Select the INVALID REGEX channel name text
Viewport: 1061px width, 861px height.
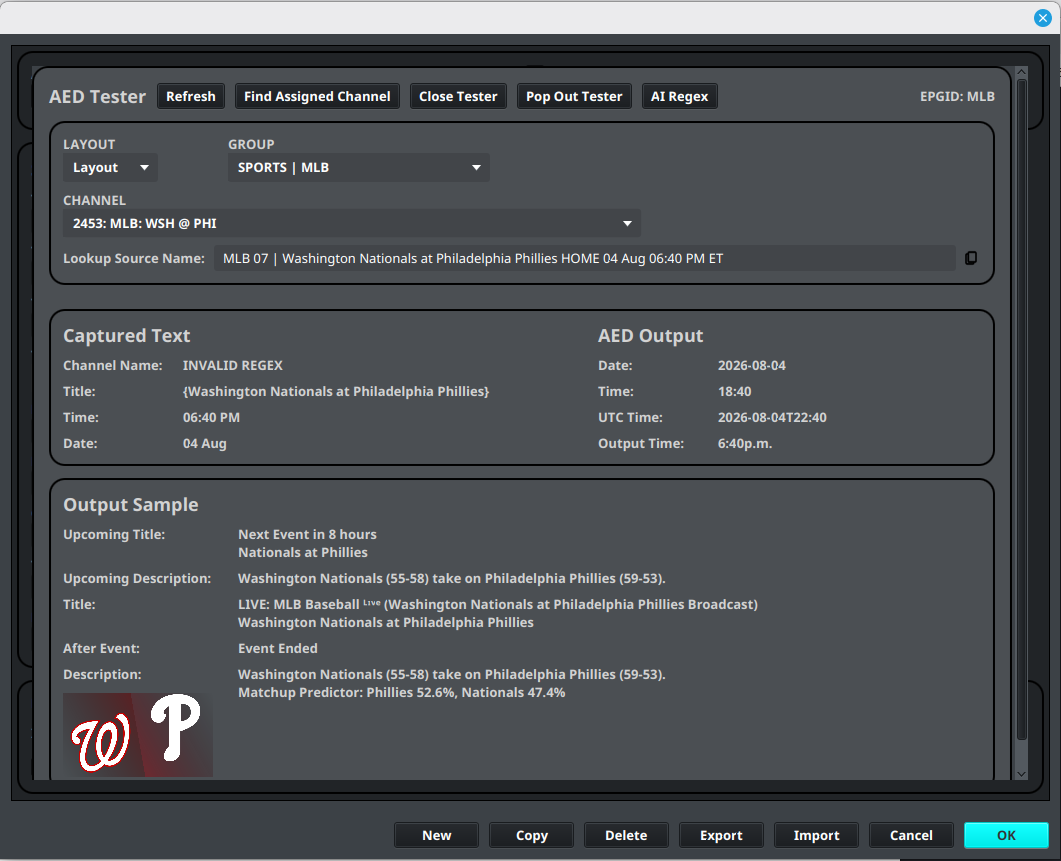tap(233, 366)
